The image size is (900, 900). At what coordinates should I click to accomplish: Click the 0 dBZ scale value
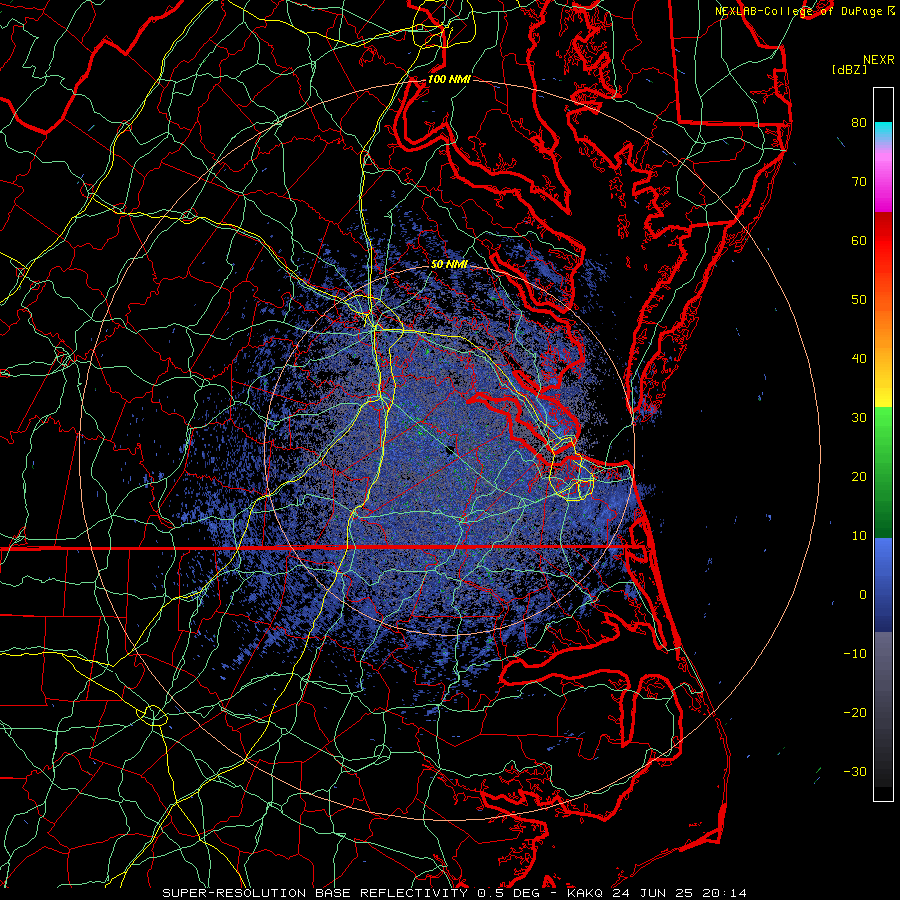point(863,595)
